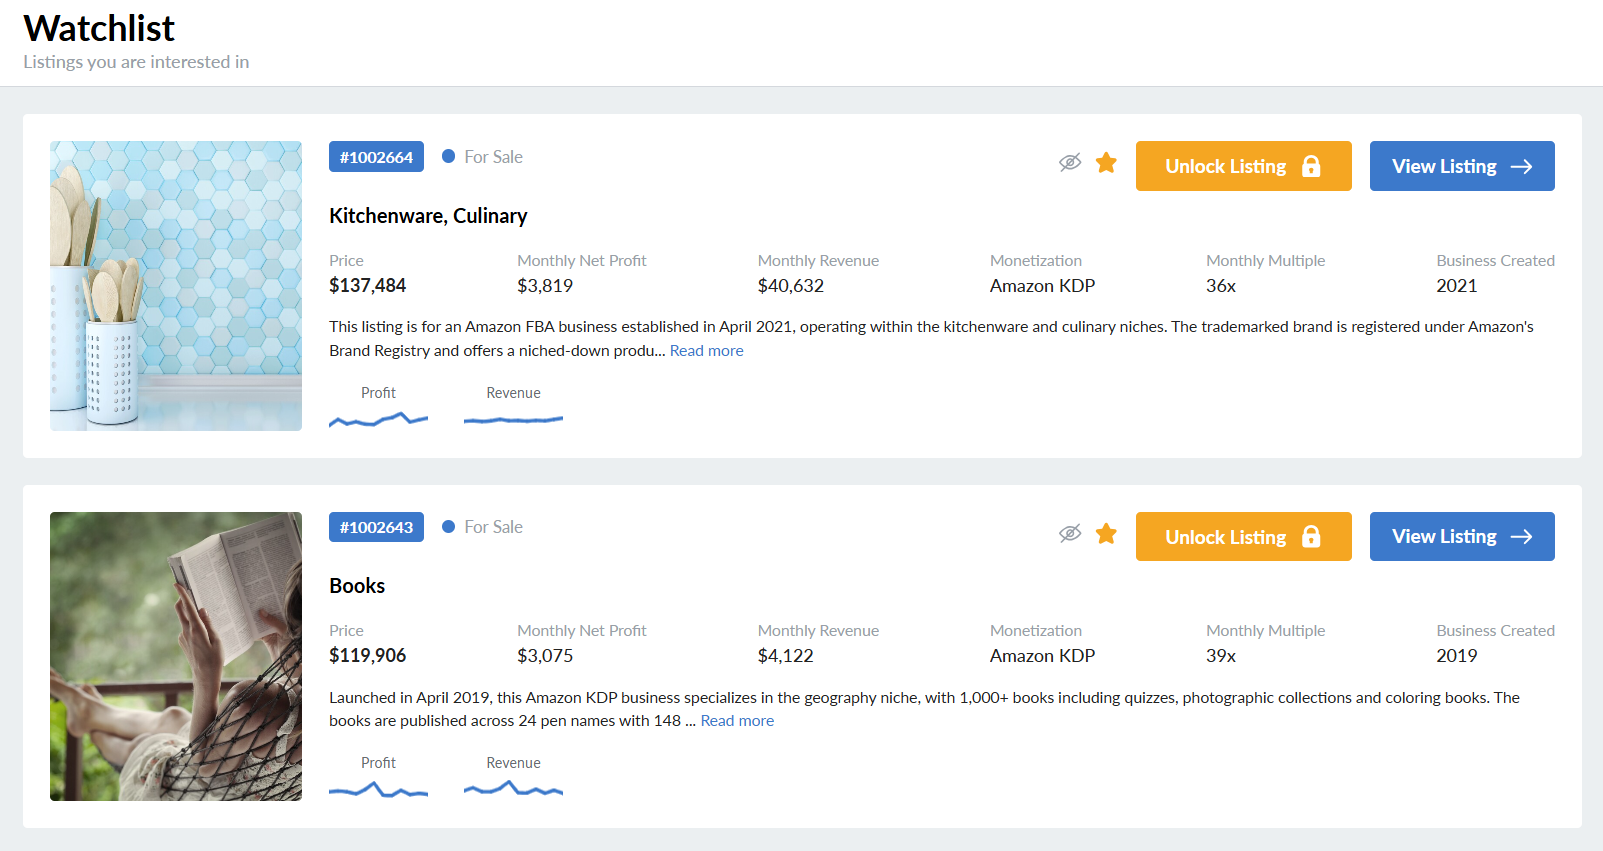This screenshot has height=851, width=1603.
Task: Expand Read more on Kitchenware description
Action: (x=706, y=351)
